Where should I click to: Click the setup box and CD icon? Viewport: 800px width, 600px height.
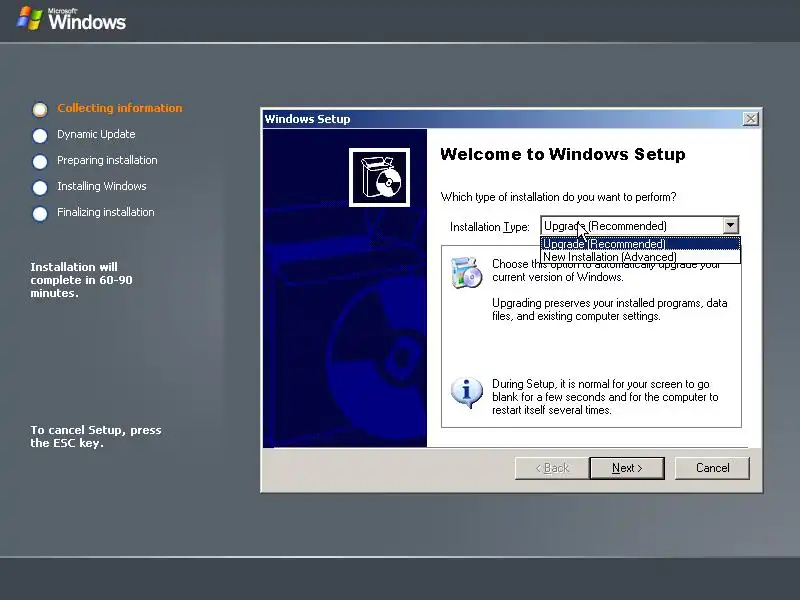coord(379,177)
